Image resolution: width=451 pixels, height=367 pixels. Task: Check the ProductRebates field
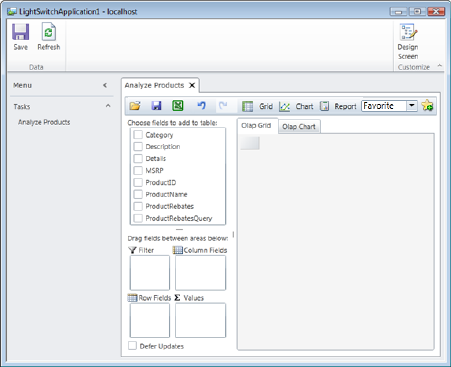tap(138, 206)
